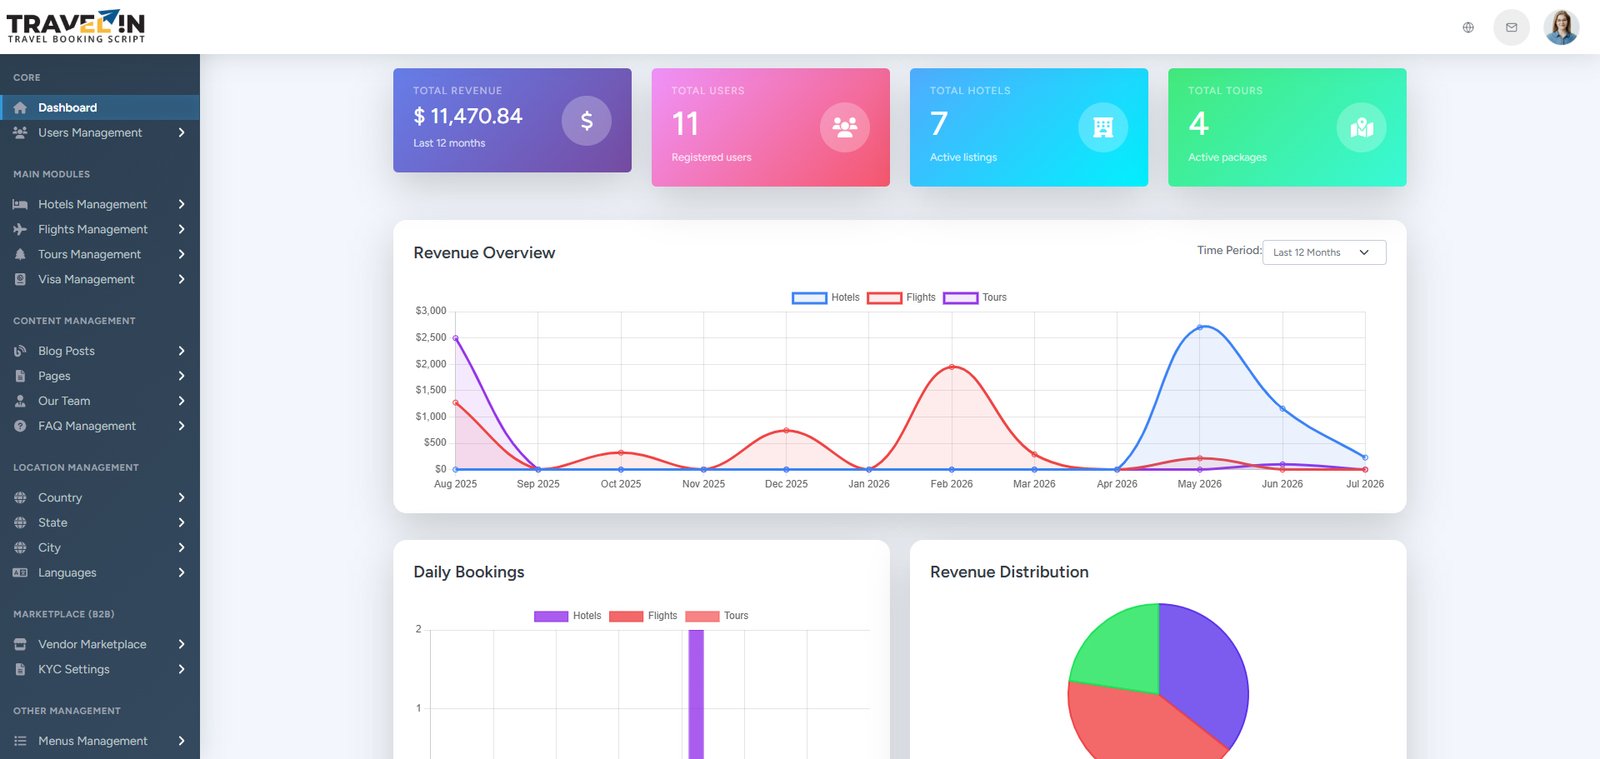
Task: Open the globe language icon
Action: click(x=1468, y=28)
